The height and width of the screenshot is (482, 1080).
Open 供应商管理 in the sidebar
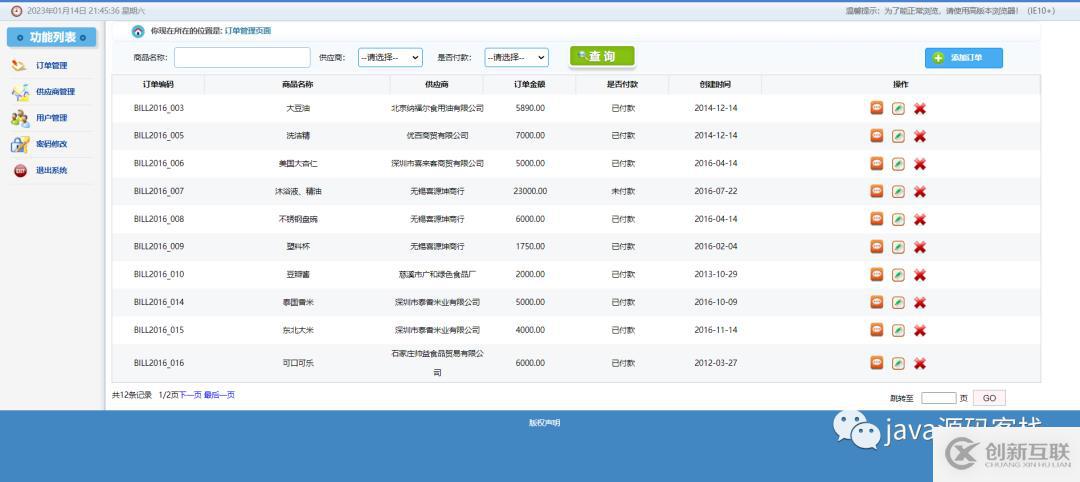point(55,92)
